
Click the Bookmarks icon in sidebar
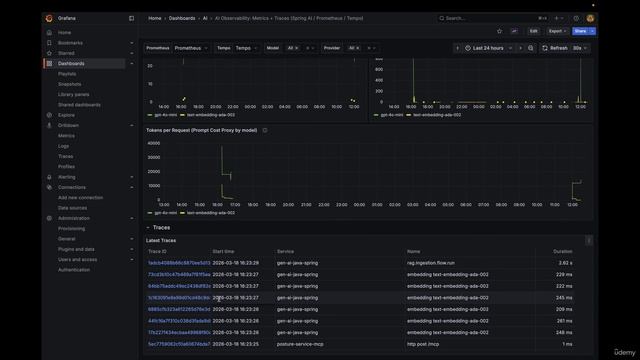coord(49,43)
